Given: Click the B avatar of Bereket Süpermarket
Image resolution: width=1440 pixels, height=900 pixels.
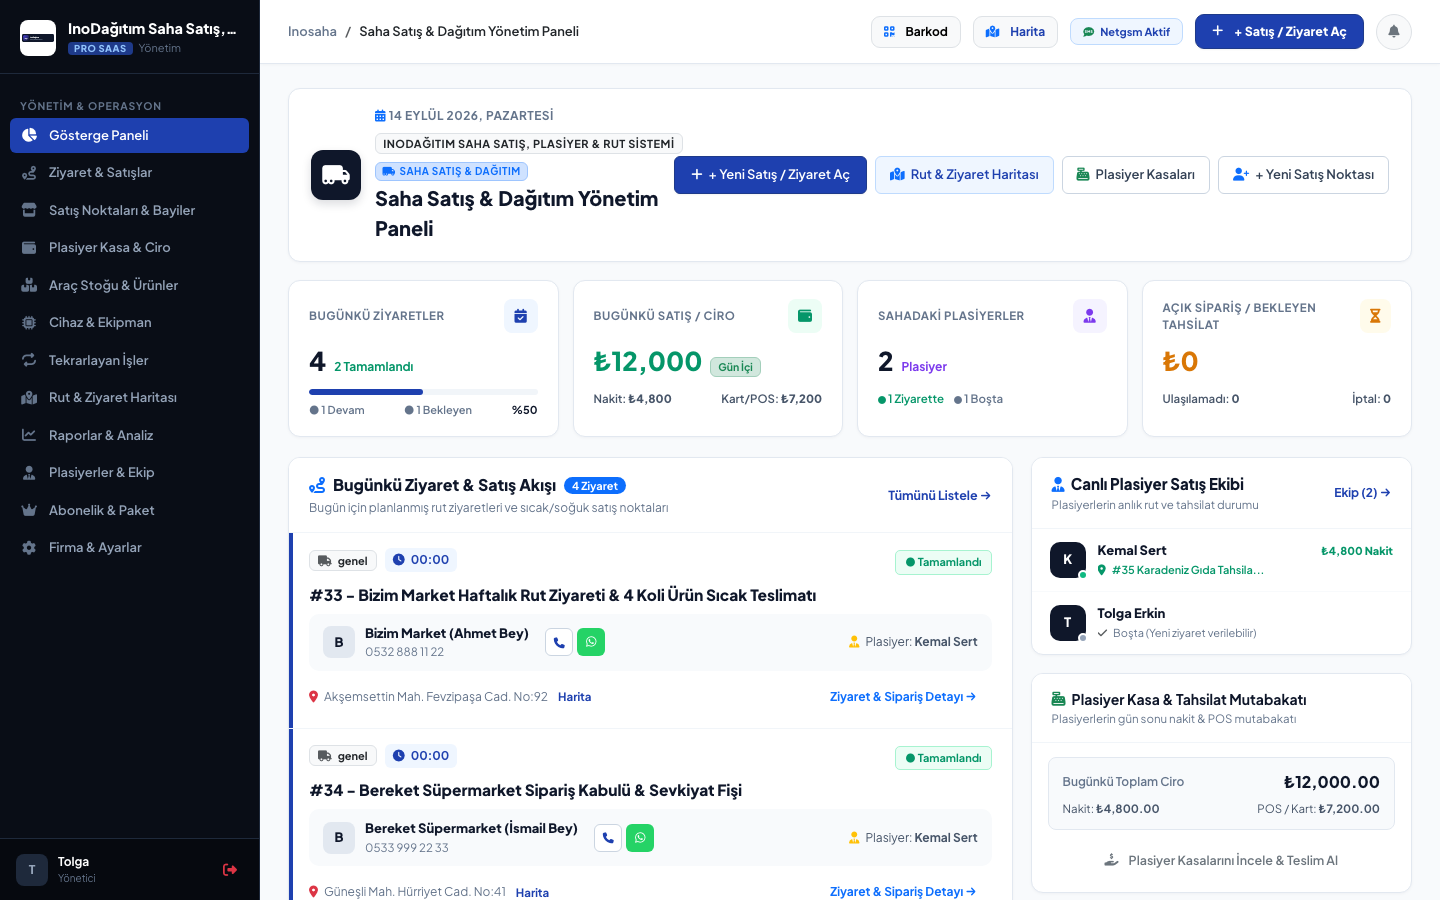Looking at the screenshot, I should pyautogui.click(x=339, y=838).
